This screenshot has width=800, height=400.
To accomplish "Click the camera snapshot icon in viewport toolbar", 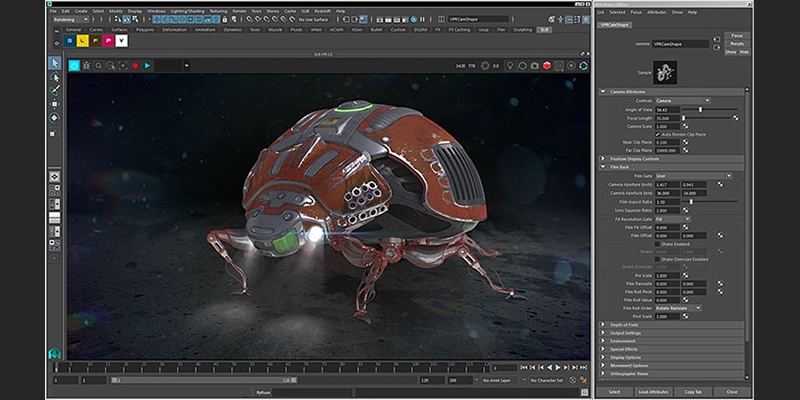I will pos(534,66).
